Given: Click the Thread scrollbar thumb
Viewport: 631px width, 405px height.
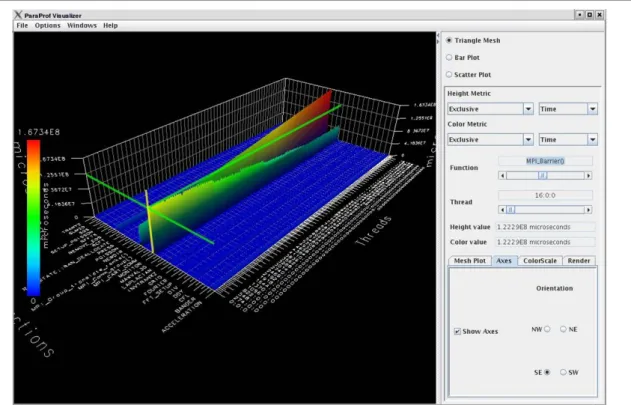Looking at the screenshot, I should 510,210.
